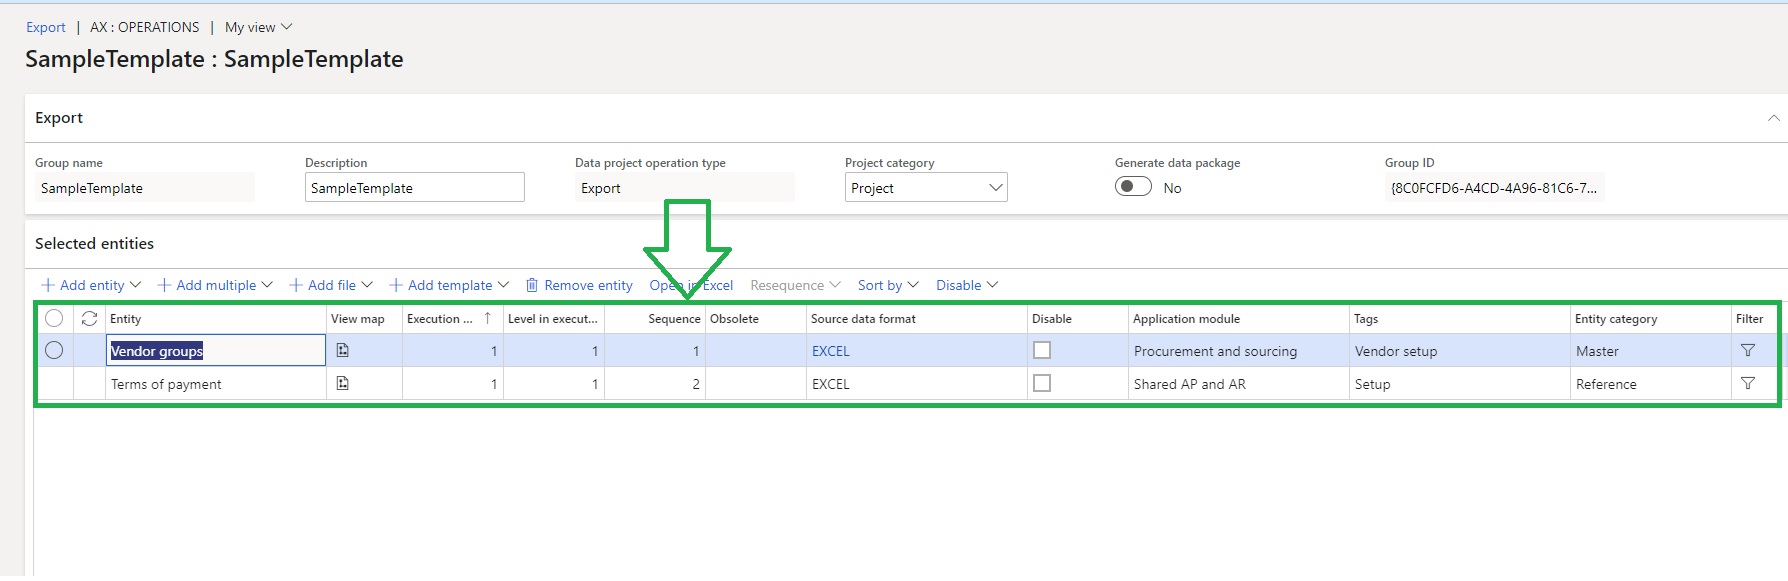Open the Sort by dropdown menu
1788x581 pixels.
[887, 285]
